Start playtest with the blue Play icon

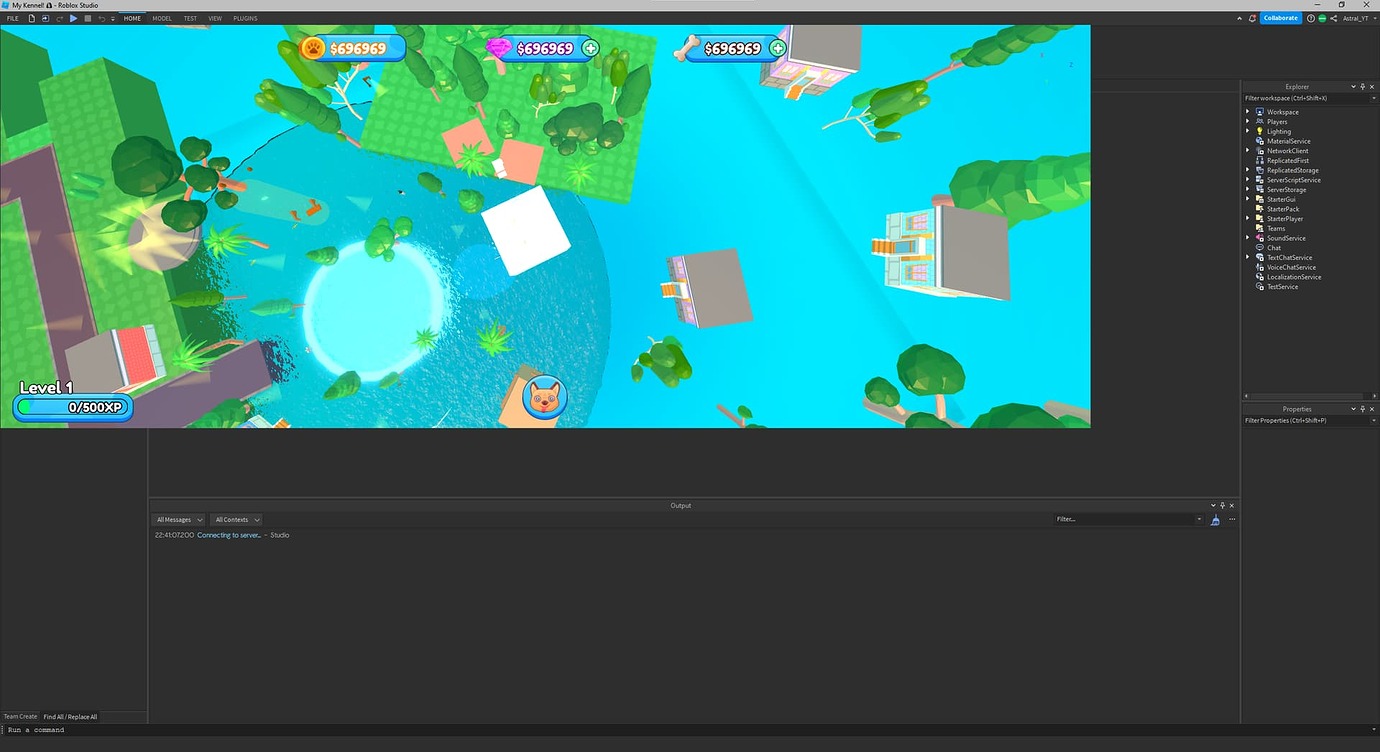coord(73,18)
